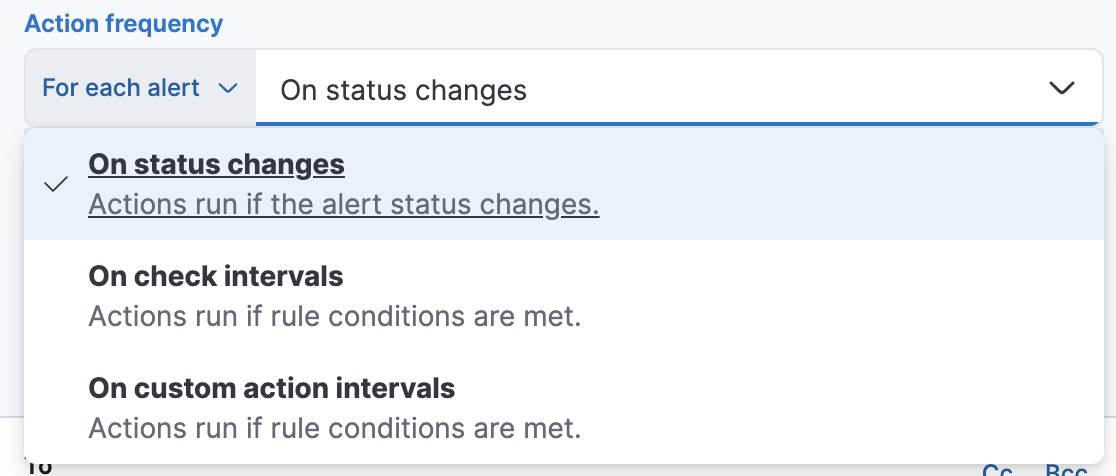The image size is (1116, 476).
Task: Click the checkmark beside On status changes
Action: (x=57, y=185)
